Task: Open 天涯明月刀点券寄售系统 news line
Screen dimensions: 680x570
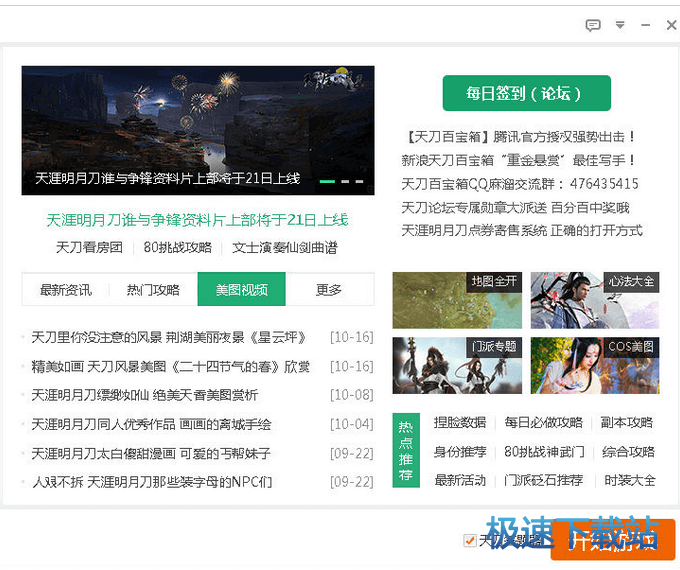Action: [x=522, y=230]
